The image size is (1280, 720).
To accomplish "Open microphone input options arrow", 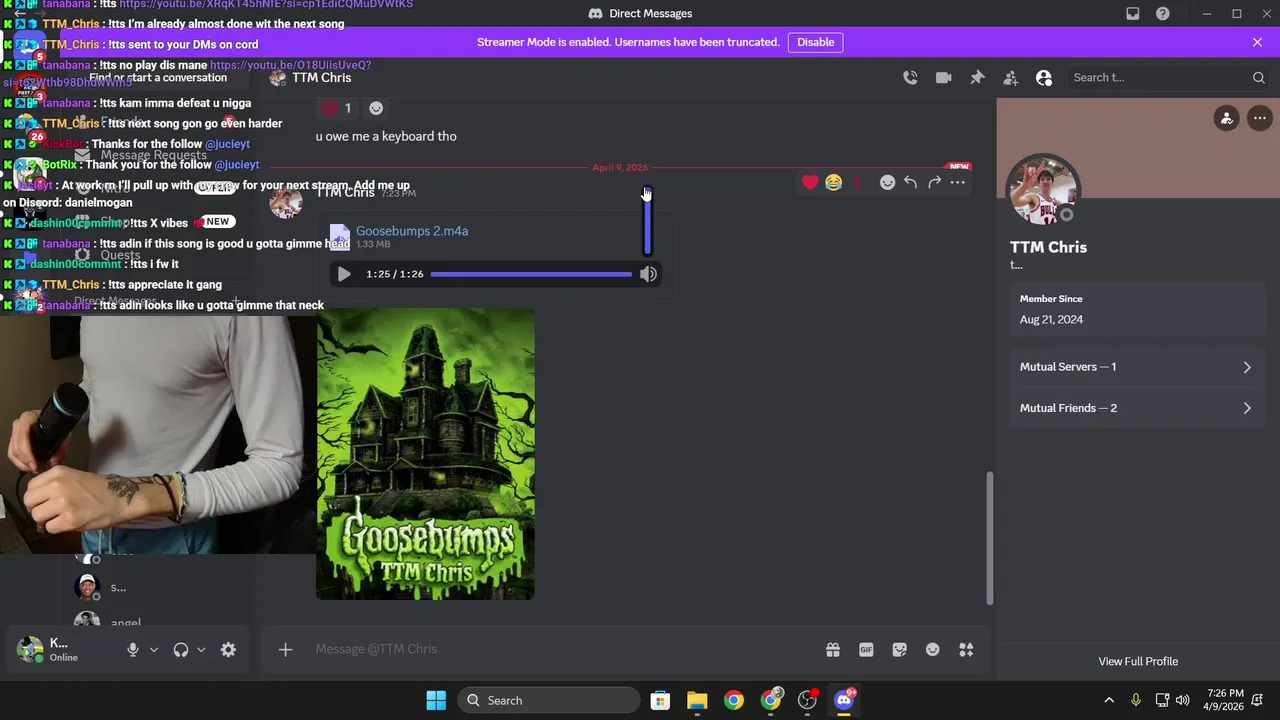I will point(153,650).
